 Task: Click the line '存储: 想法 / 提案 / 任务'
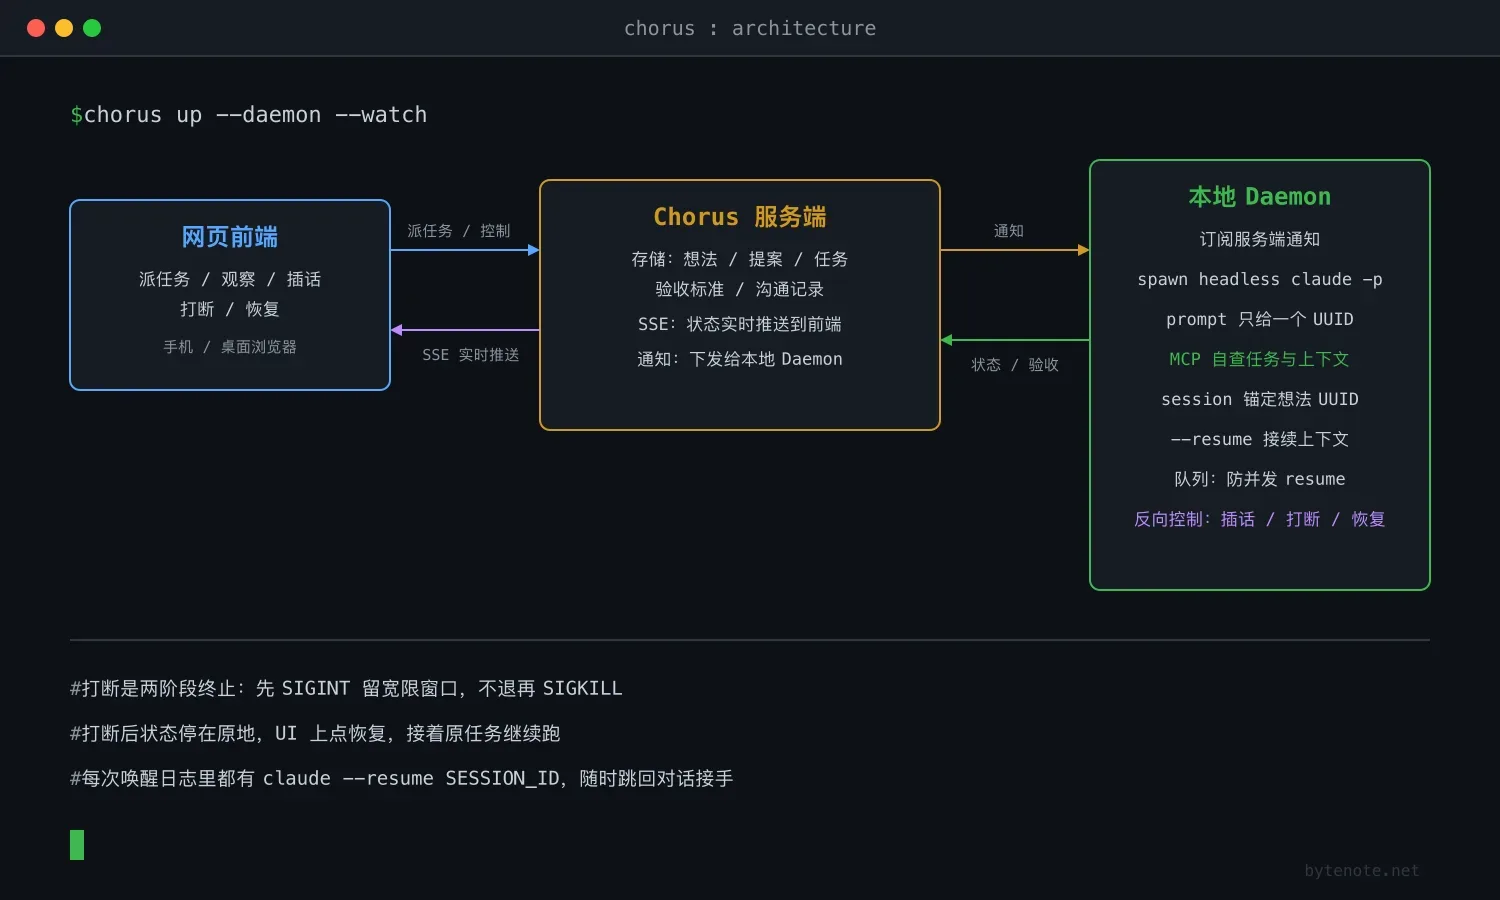740,259
